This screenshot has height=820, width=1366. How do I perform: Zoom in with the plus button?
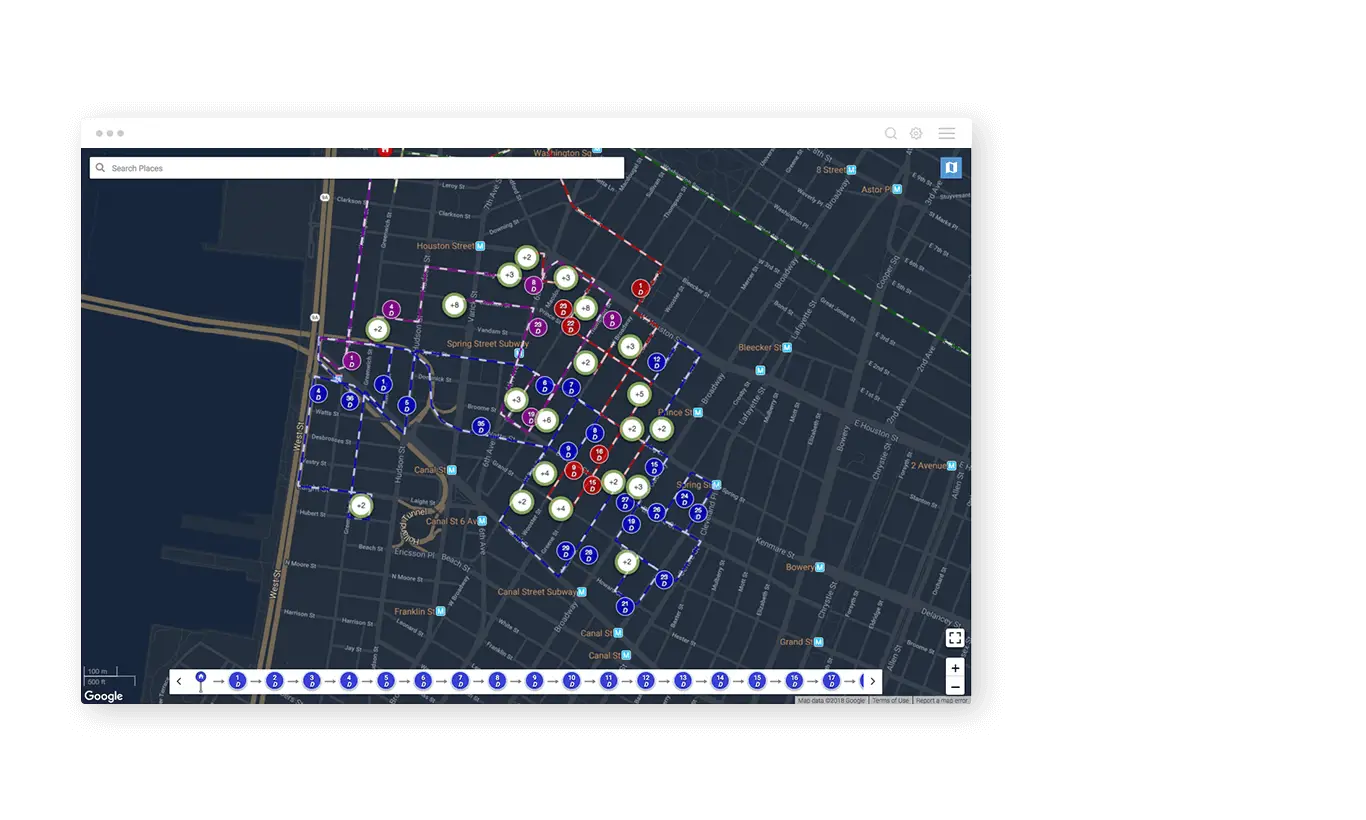tap(955, 668)
